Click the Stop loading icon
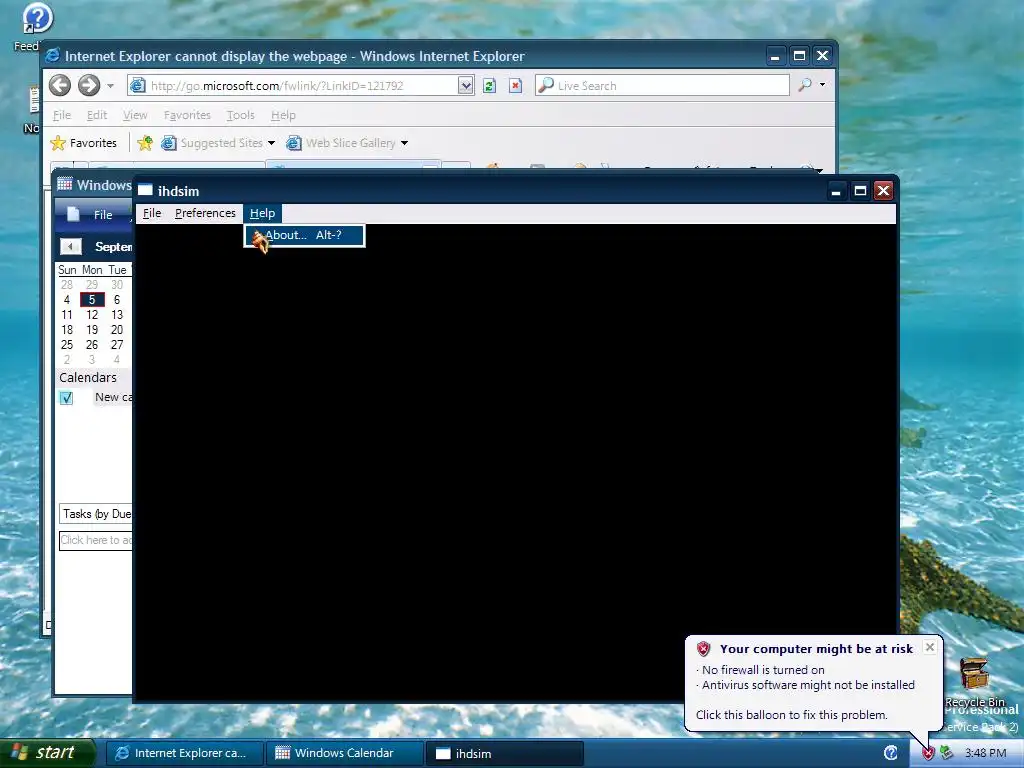The image size is (1024, 768). (515, 86)
